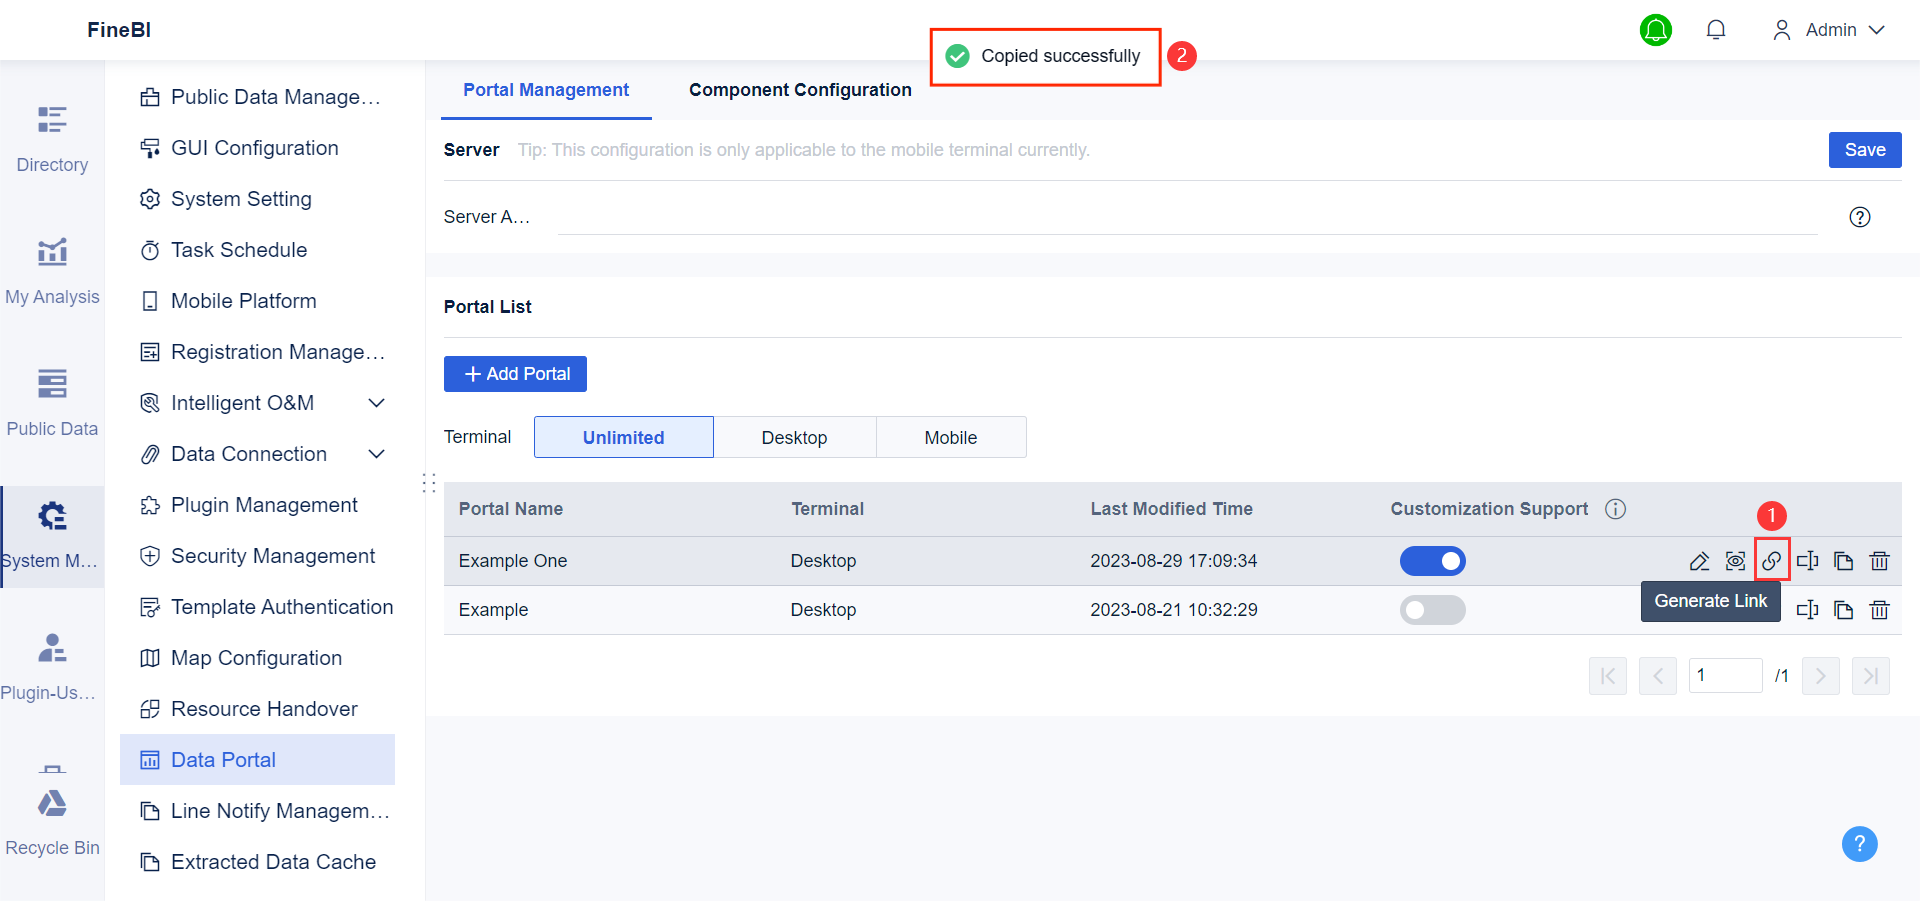
Task: Click the floating help question mark
Action: click(x=1859, y=844)
